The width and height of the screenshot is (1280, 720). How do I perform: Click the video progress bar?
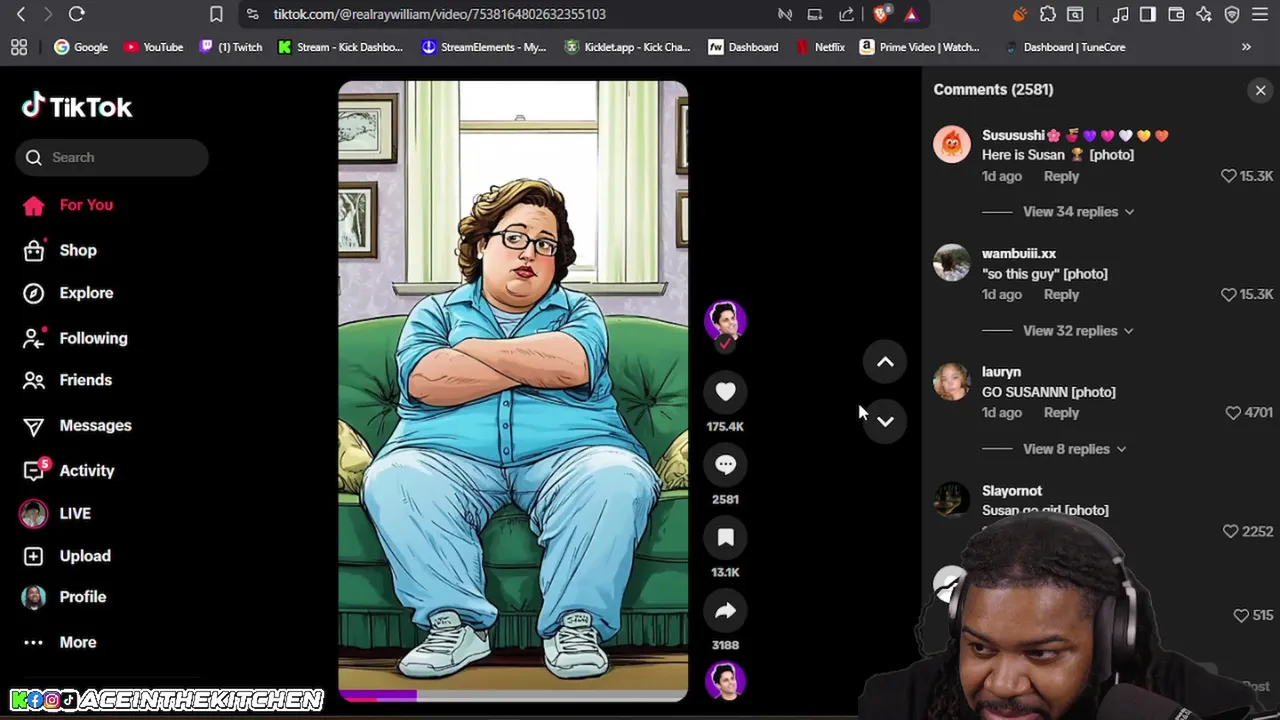tap(513, 694)
